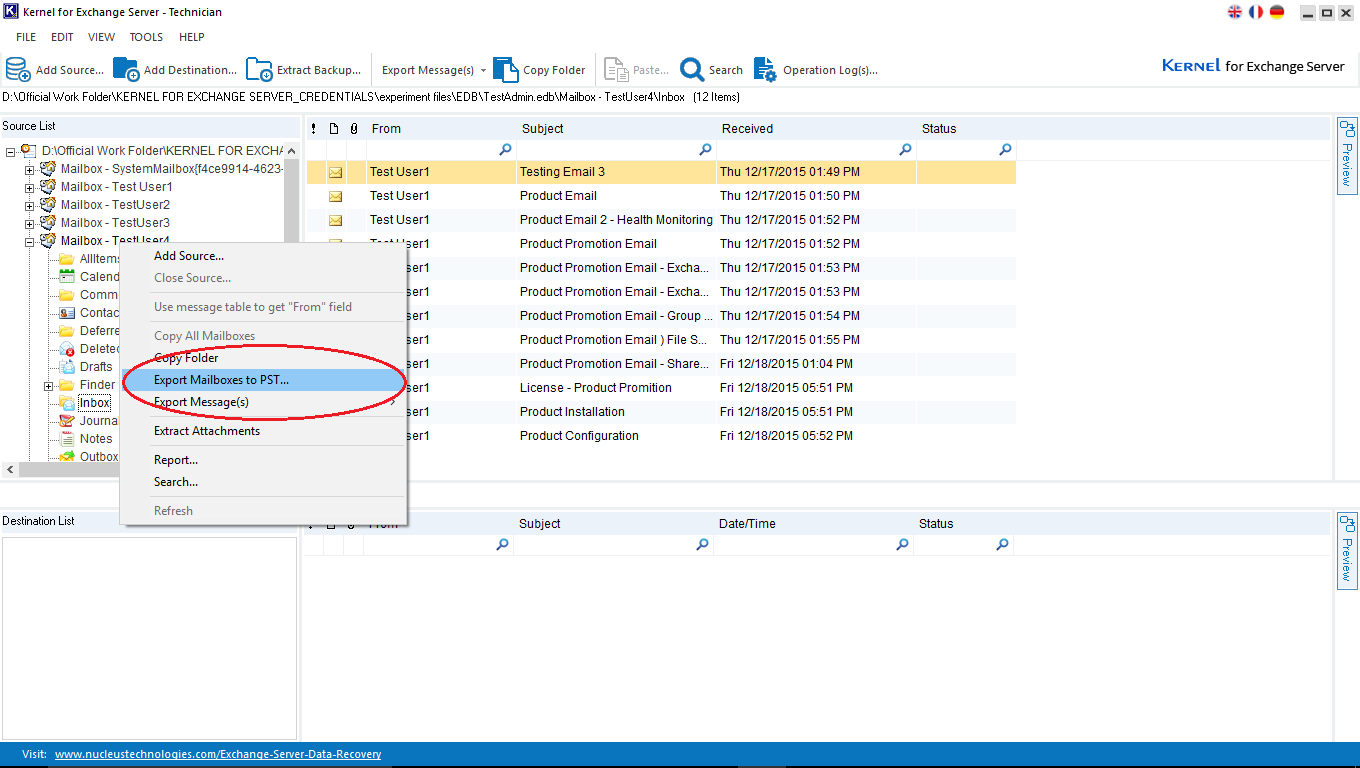The image size is (1360, 768).
Task: Open the FILE menu
Action: 26,37
